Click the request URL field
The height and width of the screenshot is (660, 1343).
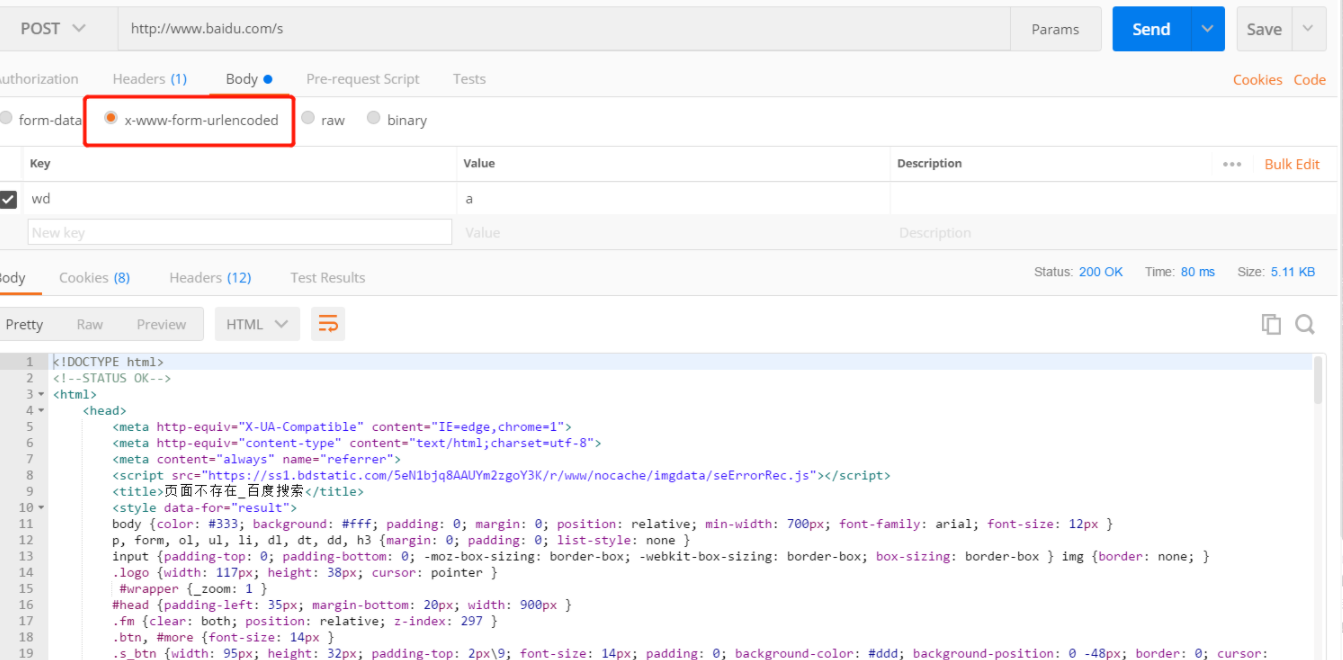coord(564,29)
